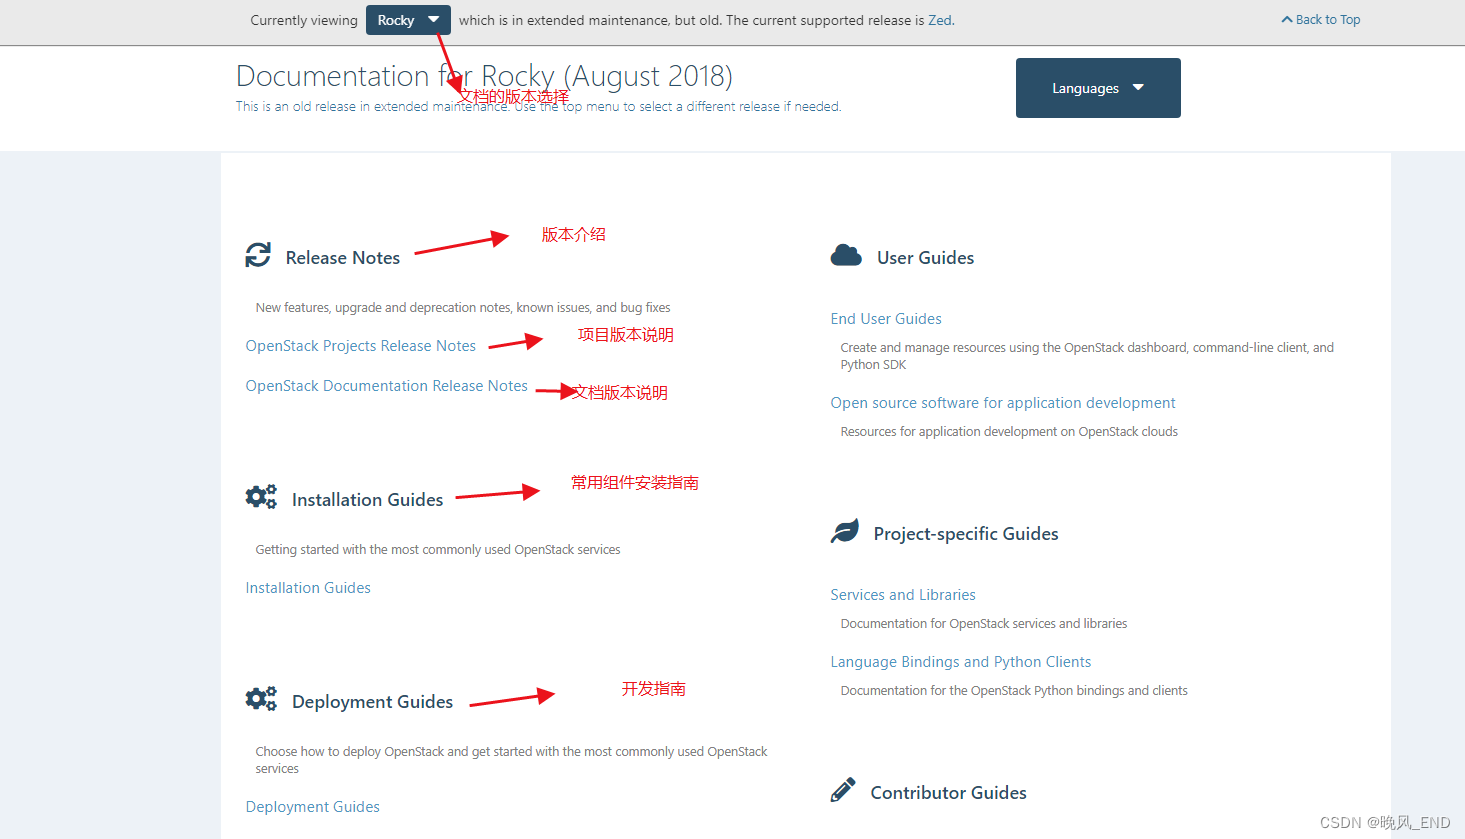Click the User Guides cloud icon
The height and width of the screenshot is (839, 1465).
coord(846,255)
